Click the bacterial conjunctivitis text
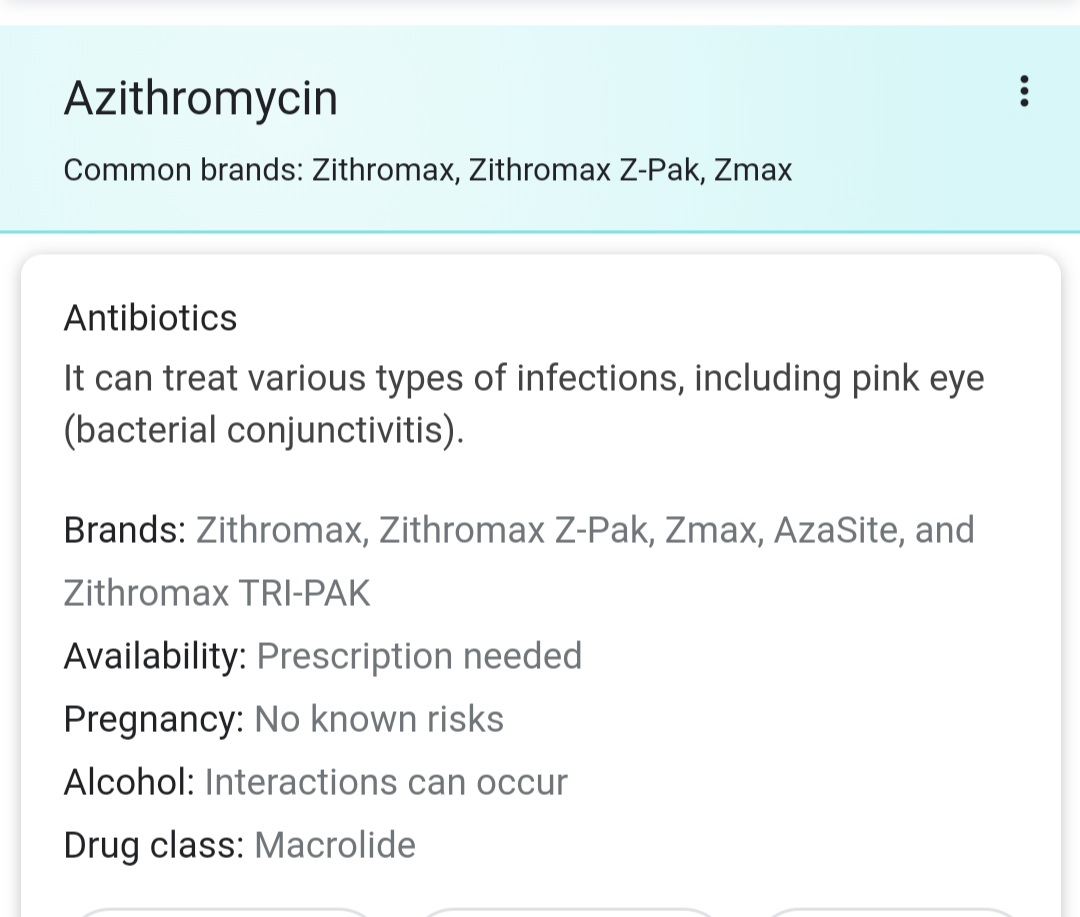This screenshot has height=917, width=1080. 264,431
